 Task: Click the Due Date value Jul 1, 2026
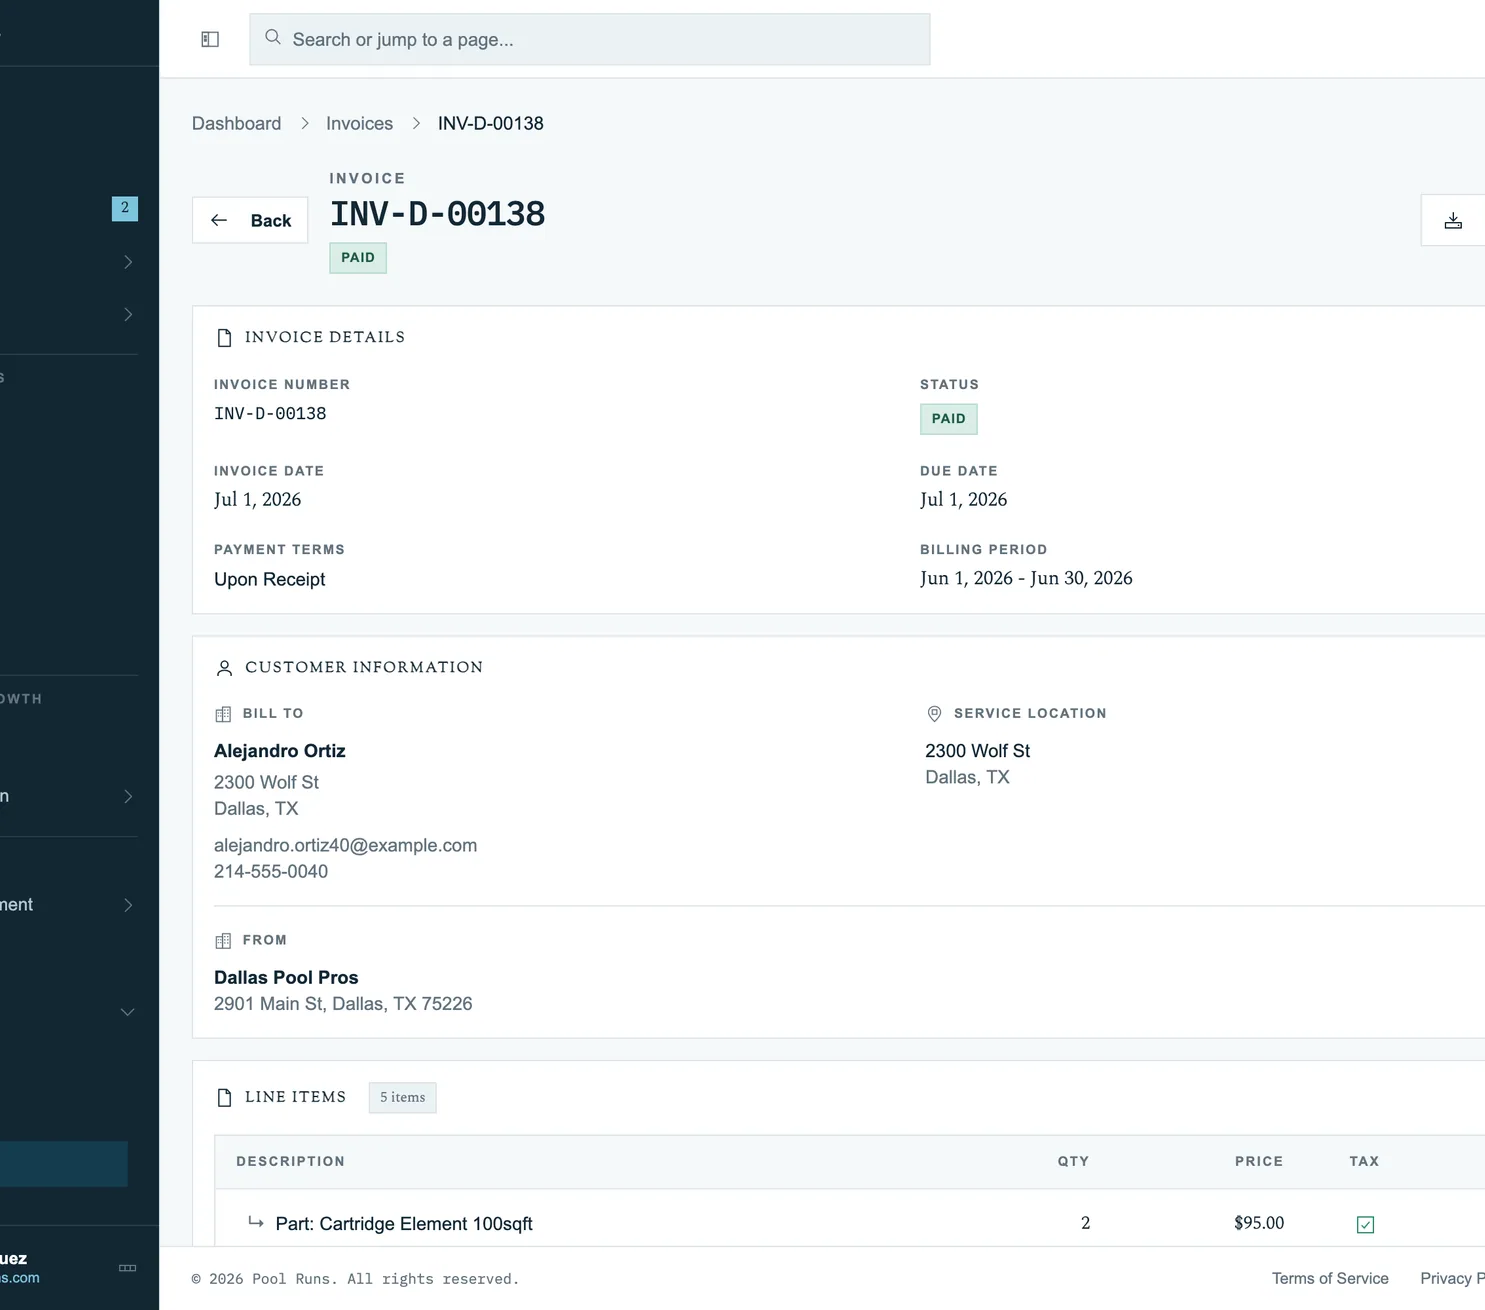963,499
